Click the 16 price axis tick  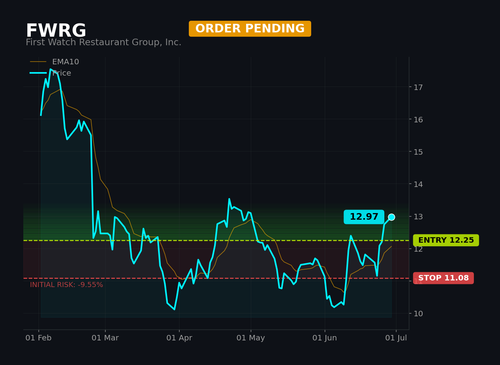pos(418,120)
